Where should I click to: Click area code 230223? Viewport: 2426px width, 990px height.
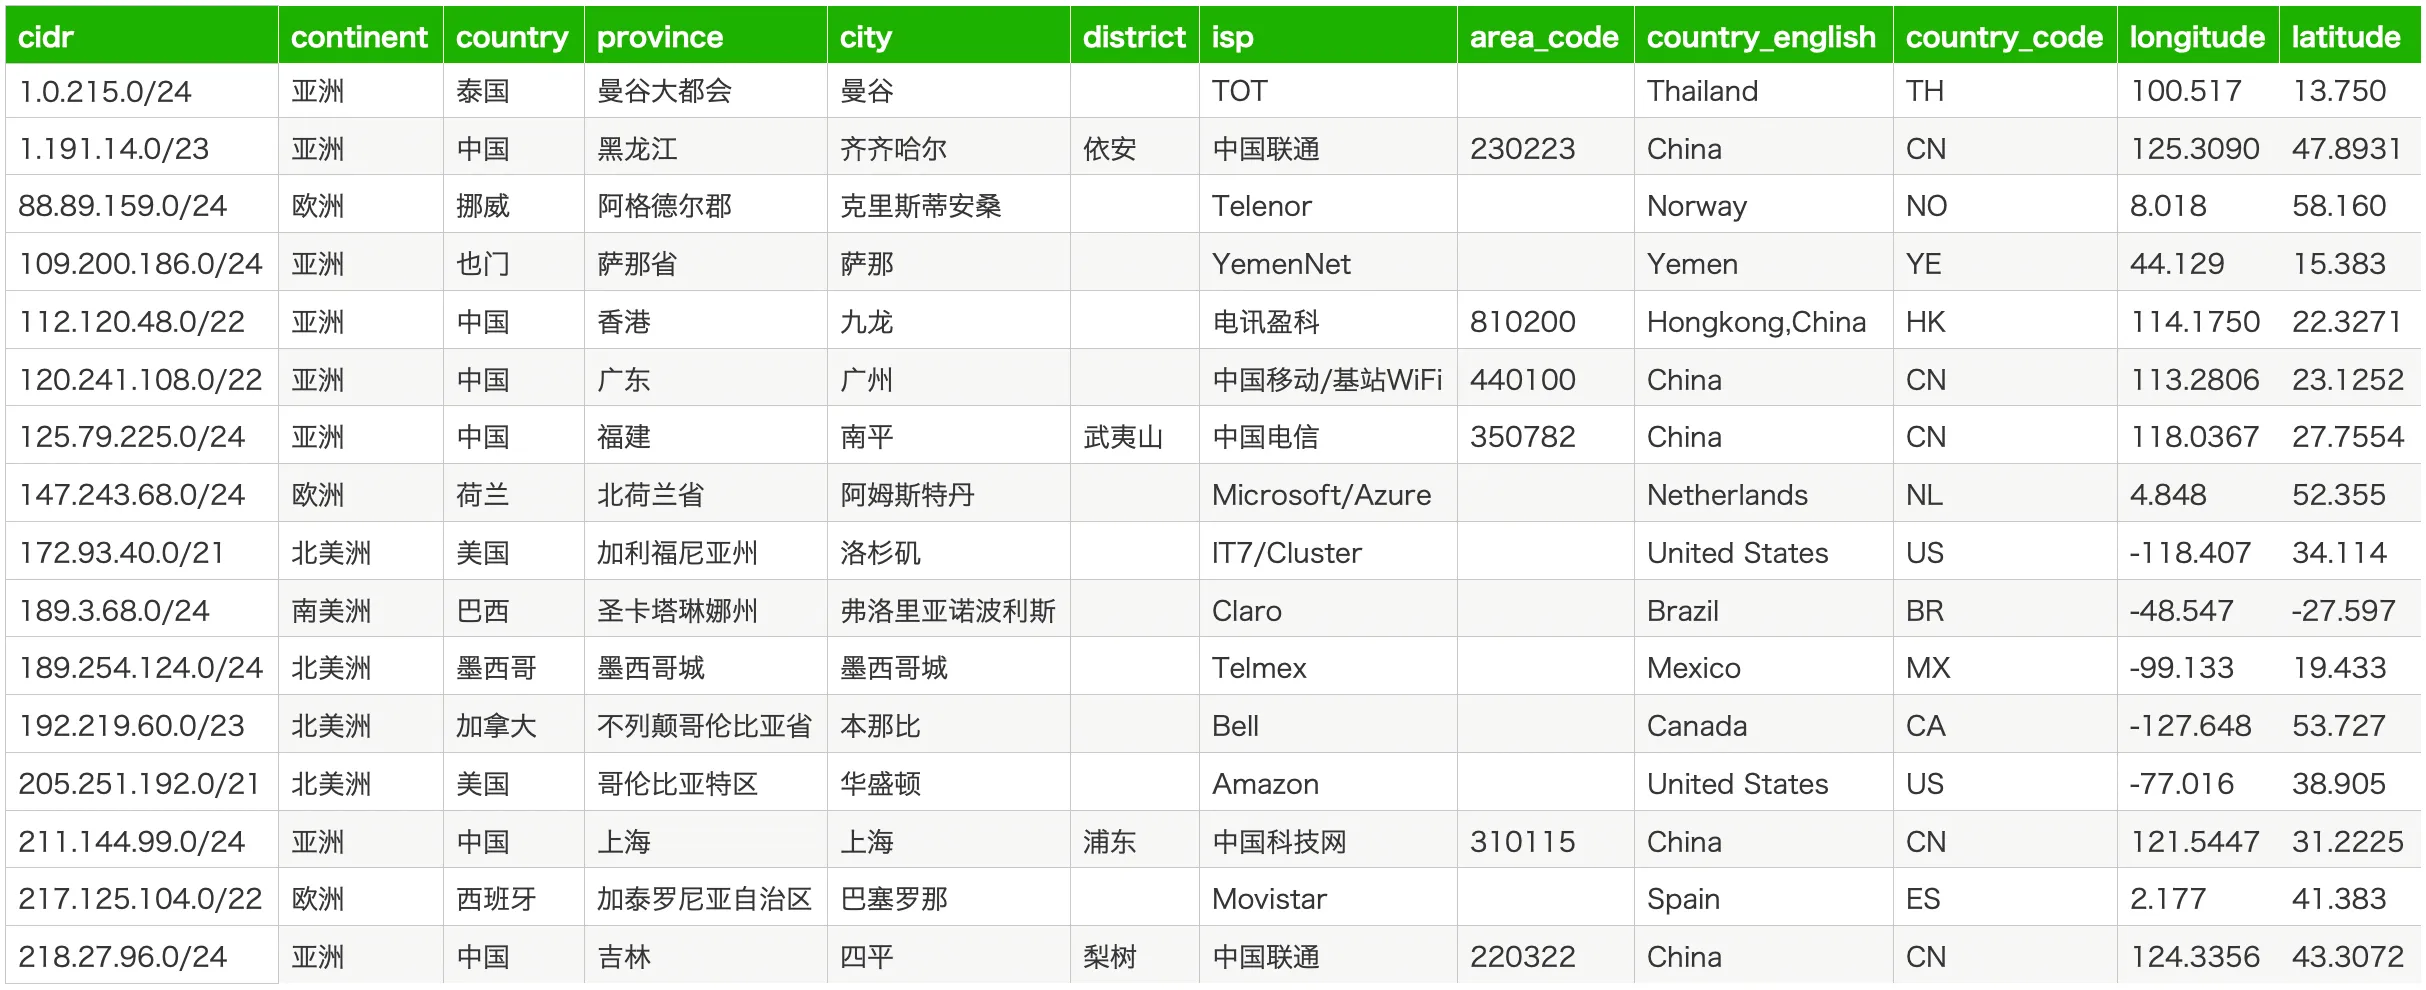(x=1546, y=148)
